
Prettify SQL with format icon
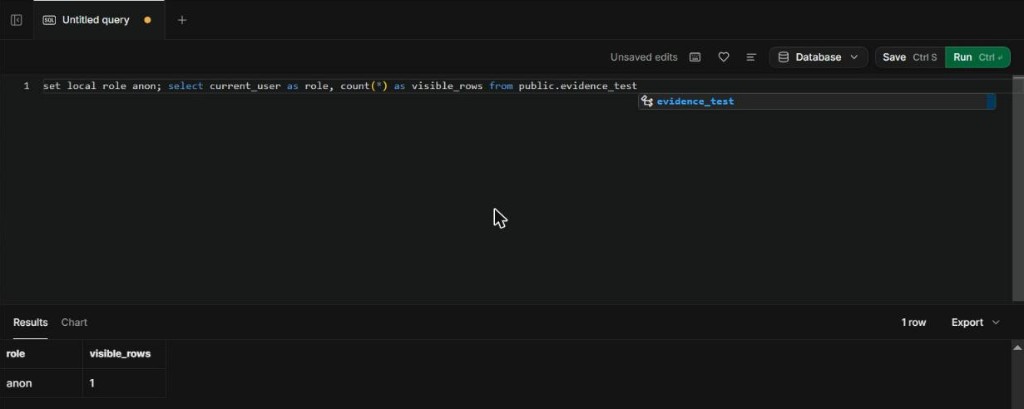click(x=751, y=57)
